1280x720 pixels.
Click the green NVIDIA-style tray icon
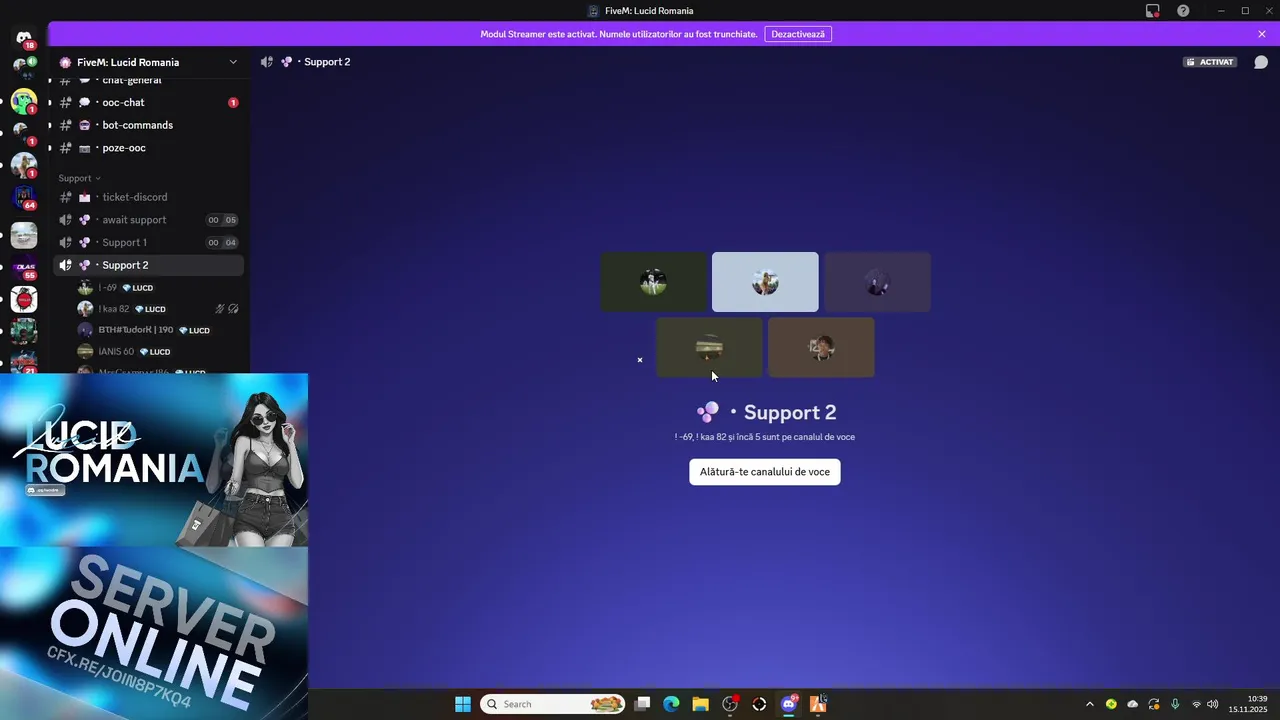[x=1111, y=704]
